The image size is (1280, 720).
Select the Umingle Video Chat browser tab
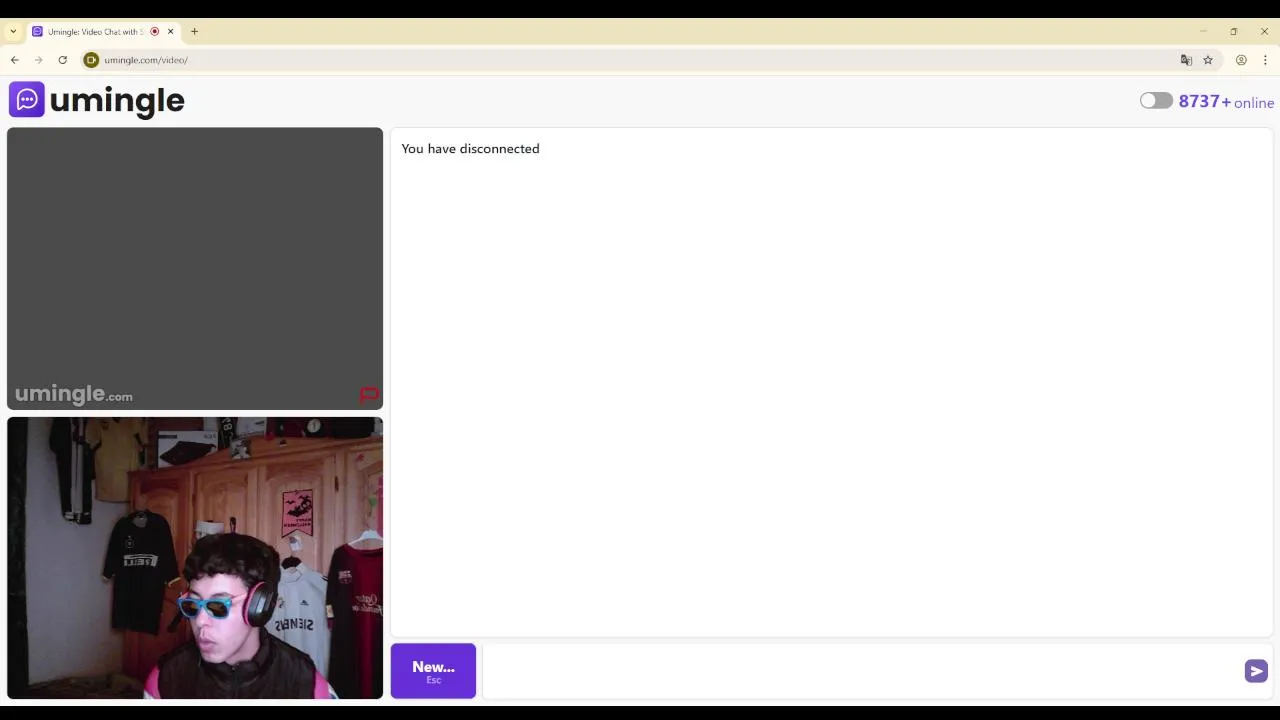pos(103,32)
